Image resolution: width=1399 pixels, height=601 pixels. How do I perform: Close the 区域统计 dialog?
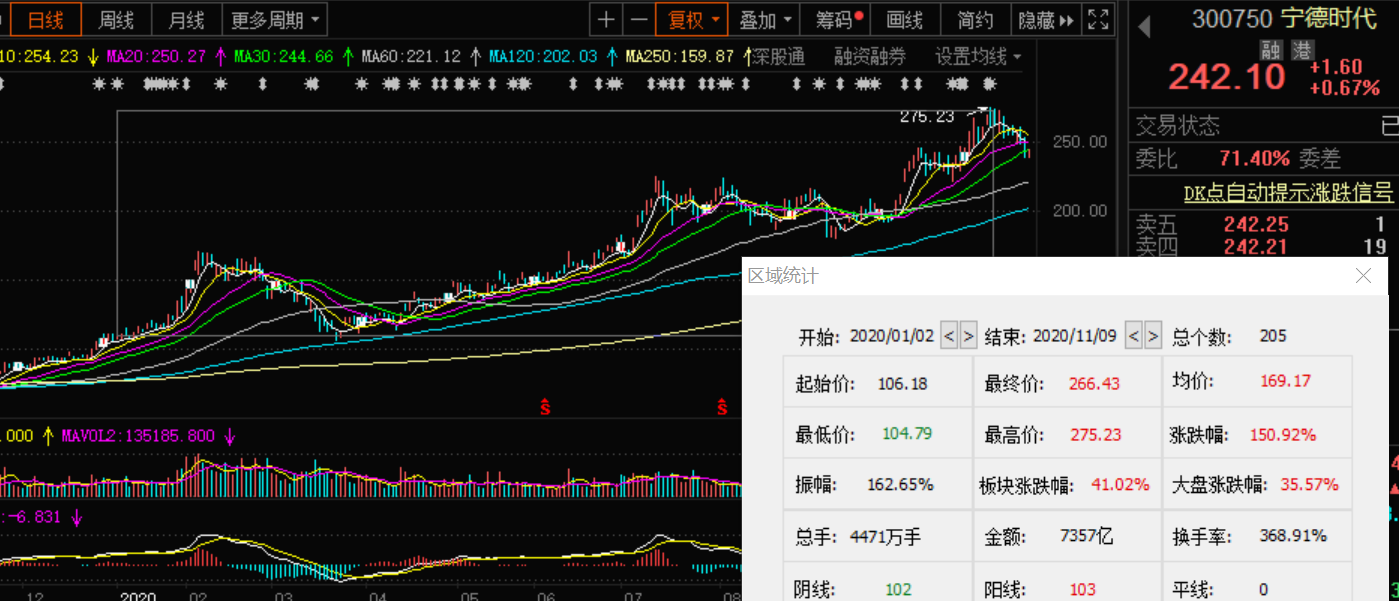(1363, 276)
